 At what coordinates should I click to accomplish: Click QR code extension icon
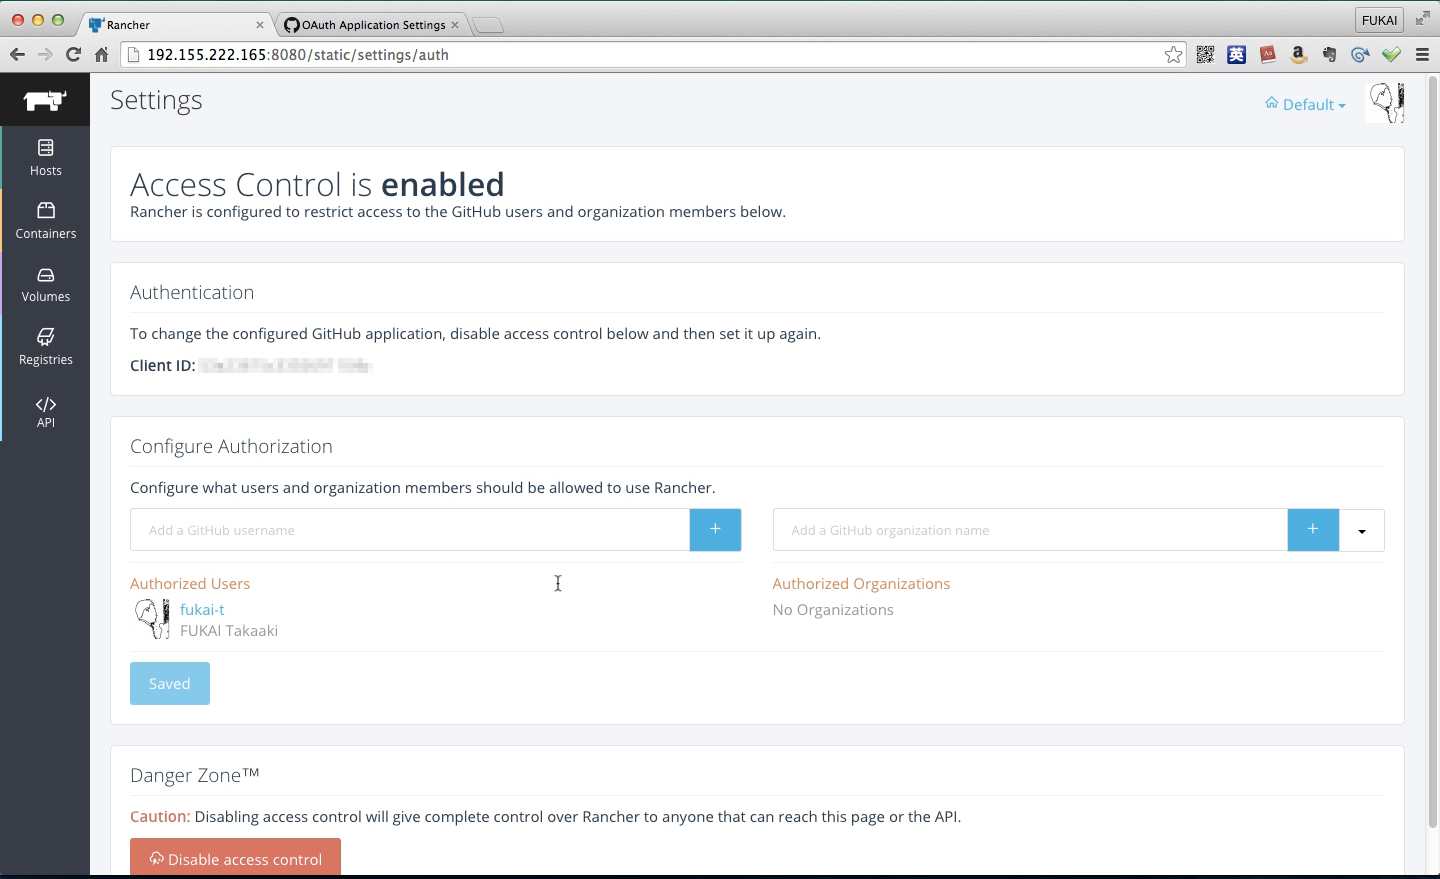coord(1206,55)
